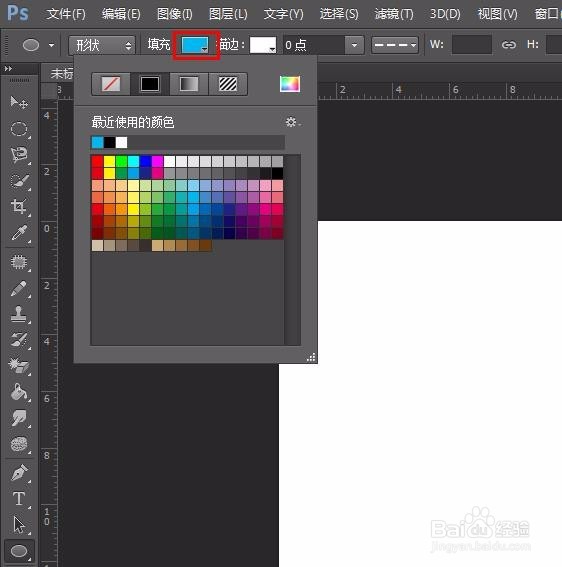Open the dashed stroke style dropdown
562x567 pixels.
point(395,45)
